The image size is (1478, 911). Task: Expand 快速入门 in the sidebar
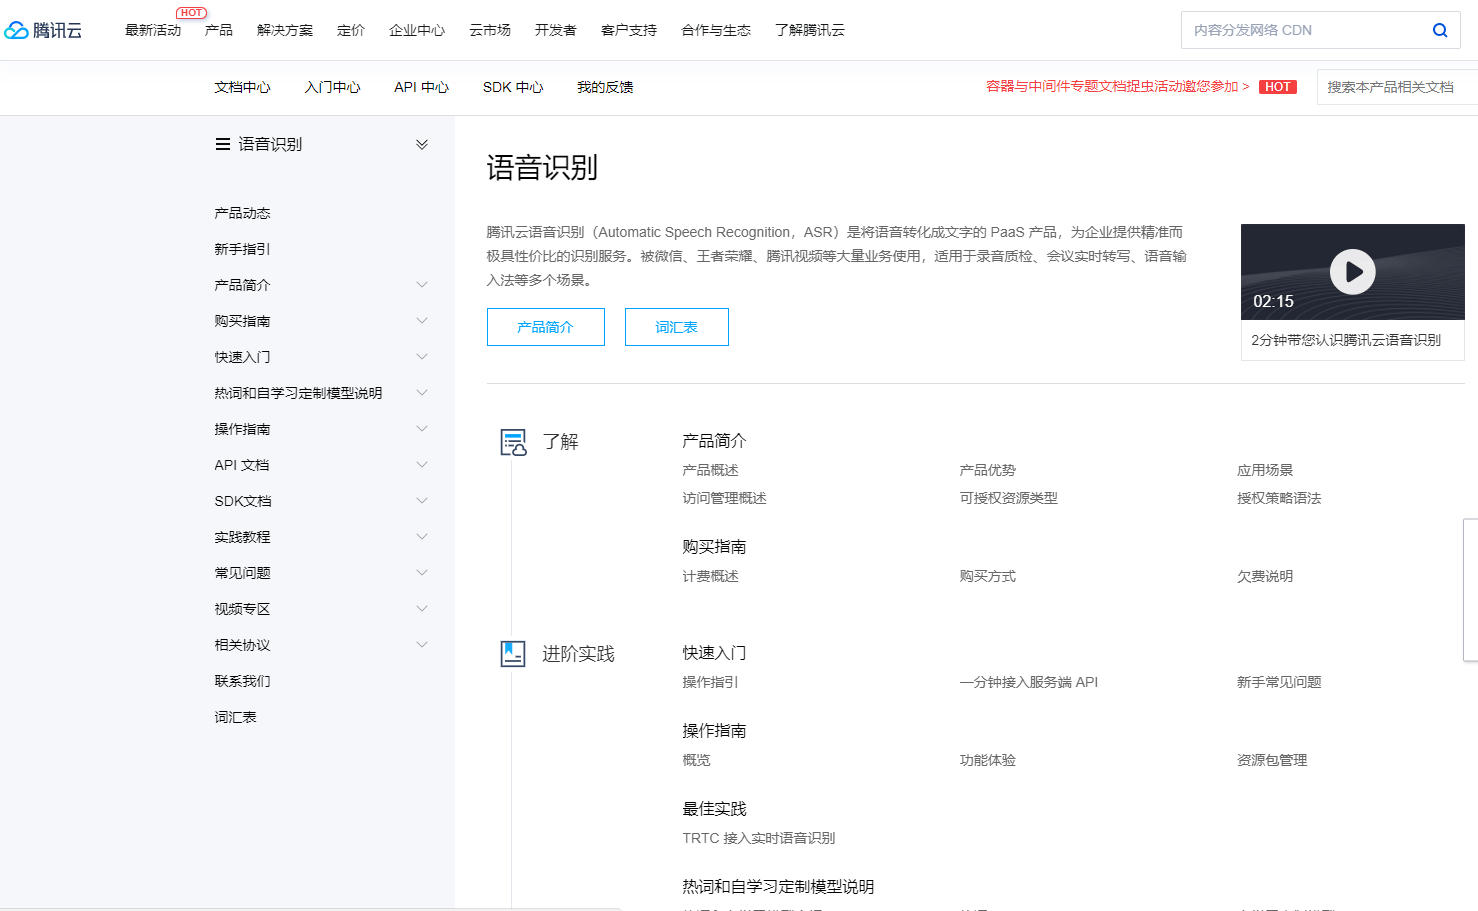(x=422, y=357)
